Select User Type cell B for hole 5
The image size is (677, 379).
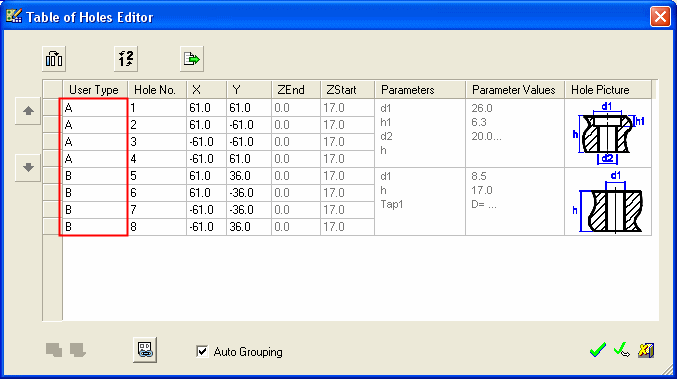[95, 176]
